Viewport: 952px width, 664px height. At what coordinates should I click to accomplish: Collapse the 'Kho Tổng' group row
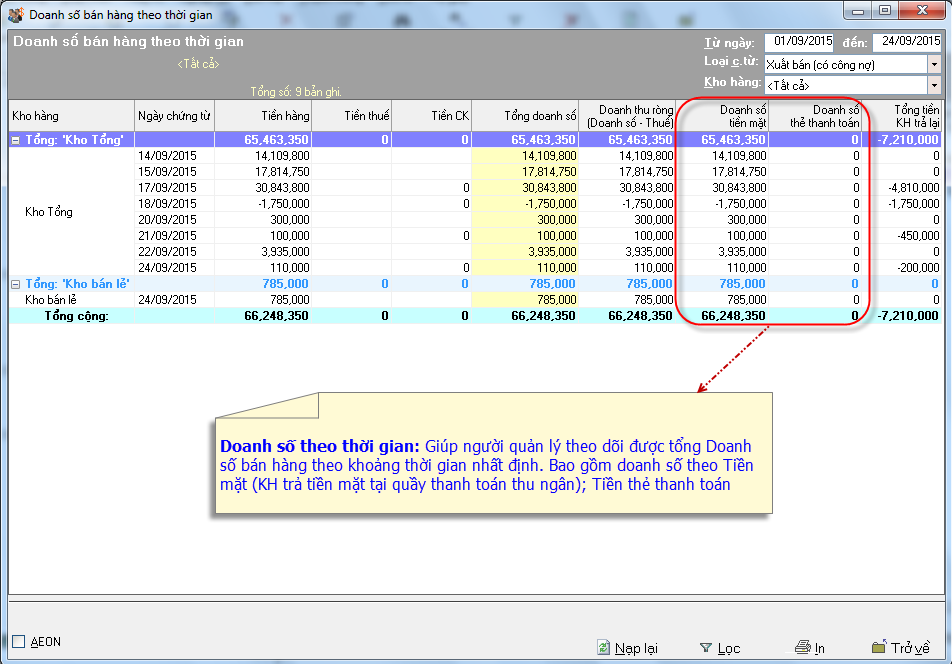pyautogui.click(x=16, y=140)
